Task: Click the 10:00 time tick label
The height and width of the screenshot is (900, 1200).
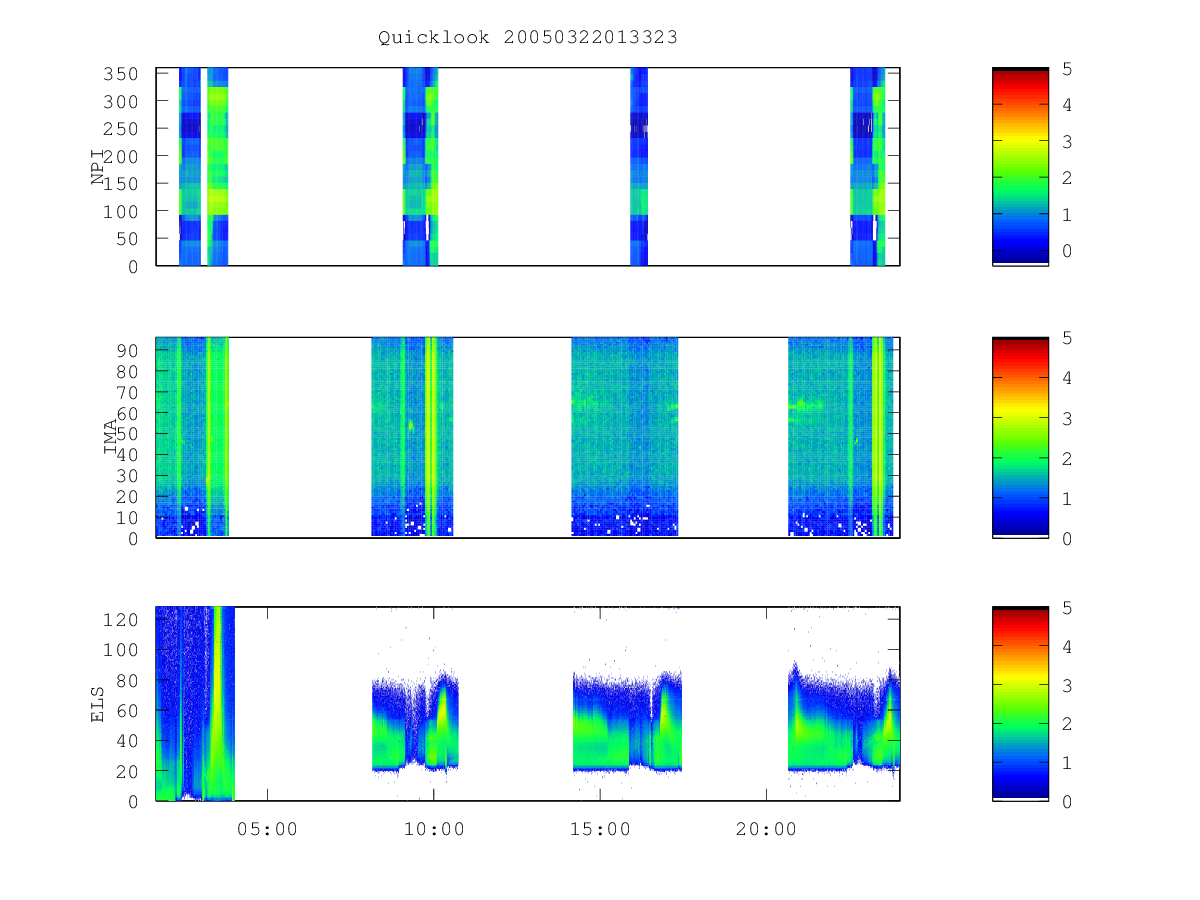Action: click(433, 830)
